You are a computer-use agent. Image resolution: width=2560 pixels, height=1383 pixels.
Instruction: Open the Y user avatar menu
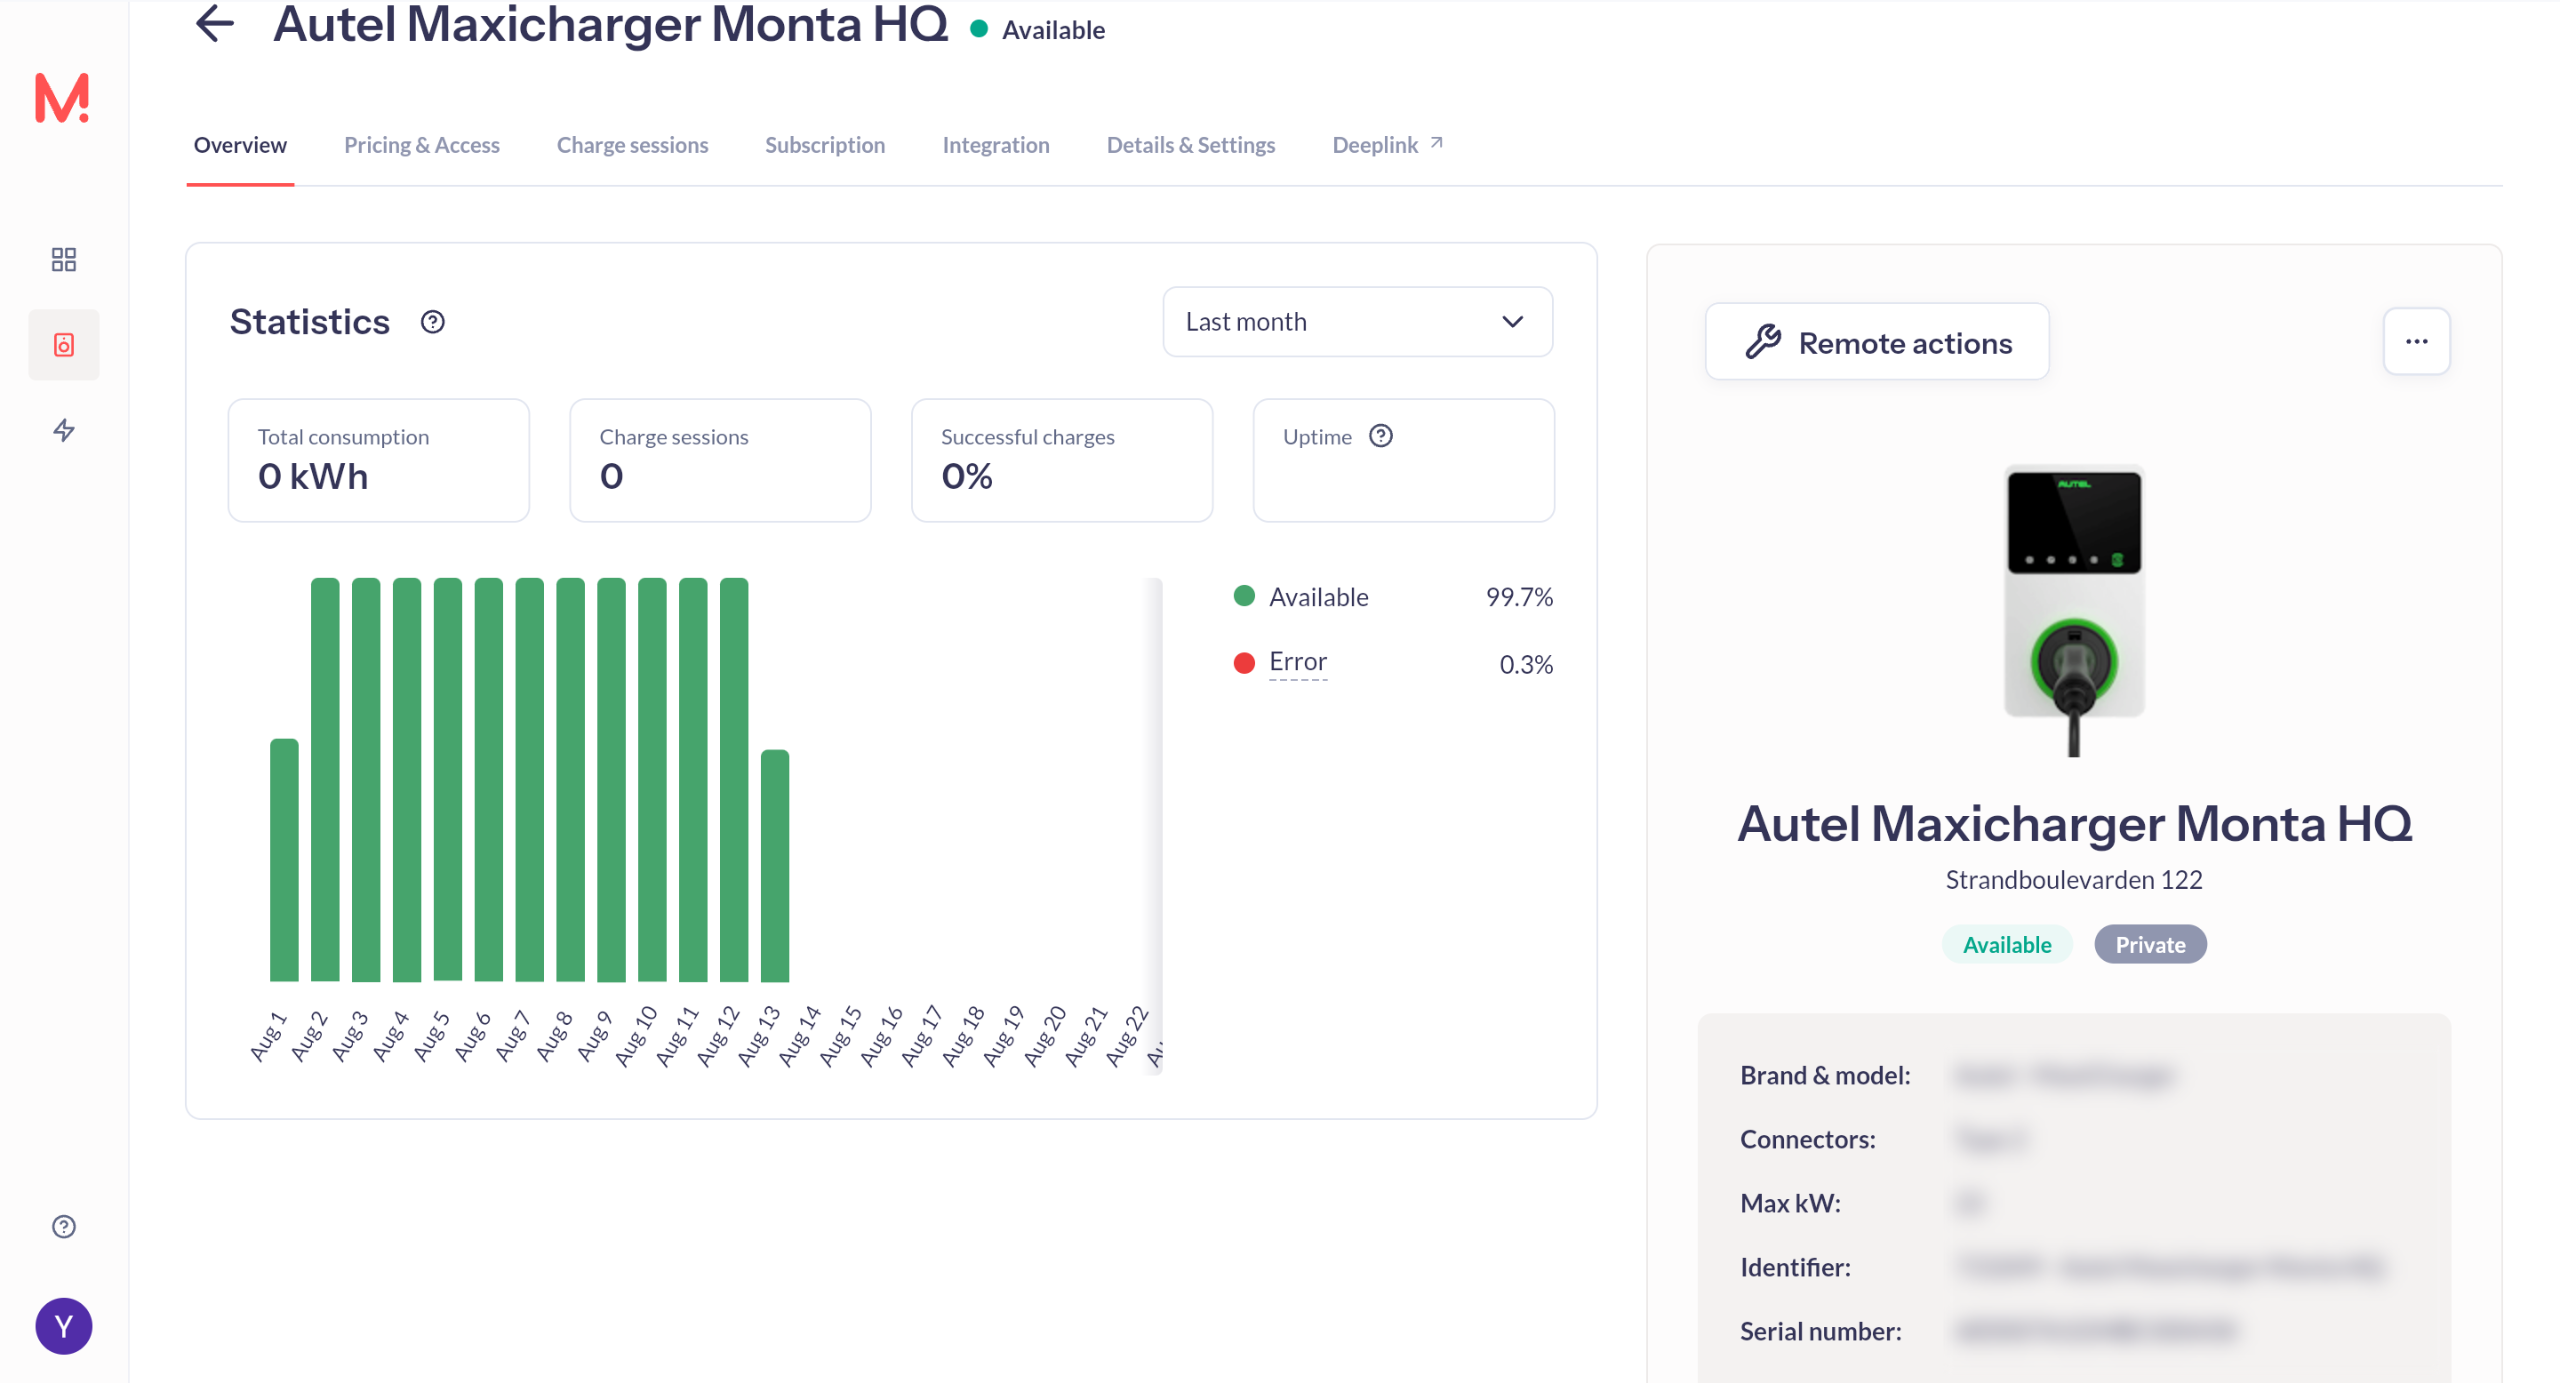coord(64,1326)
